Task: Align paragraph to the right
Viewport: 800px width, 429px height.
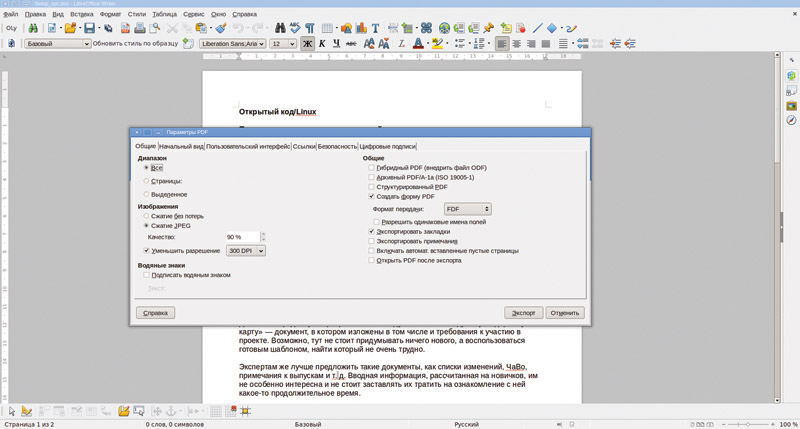Action: (531, 44)
